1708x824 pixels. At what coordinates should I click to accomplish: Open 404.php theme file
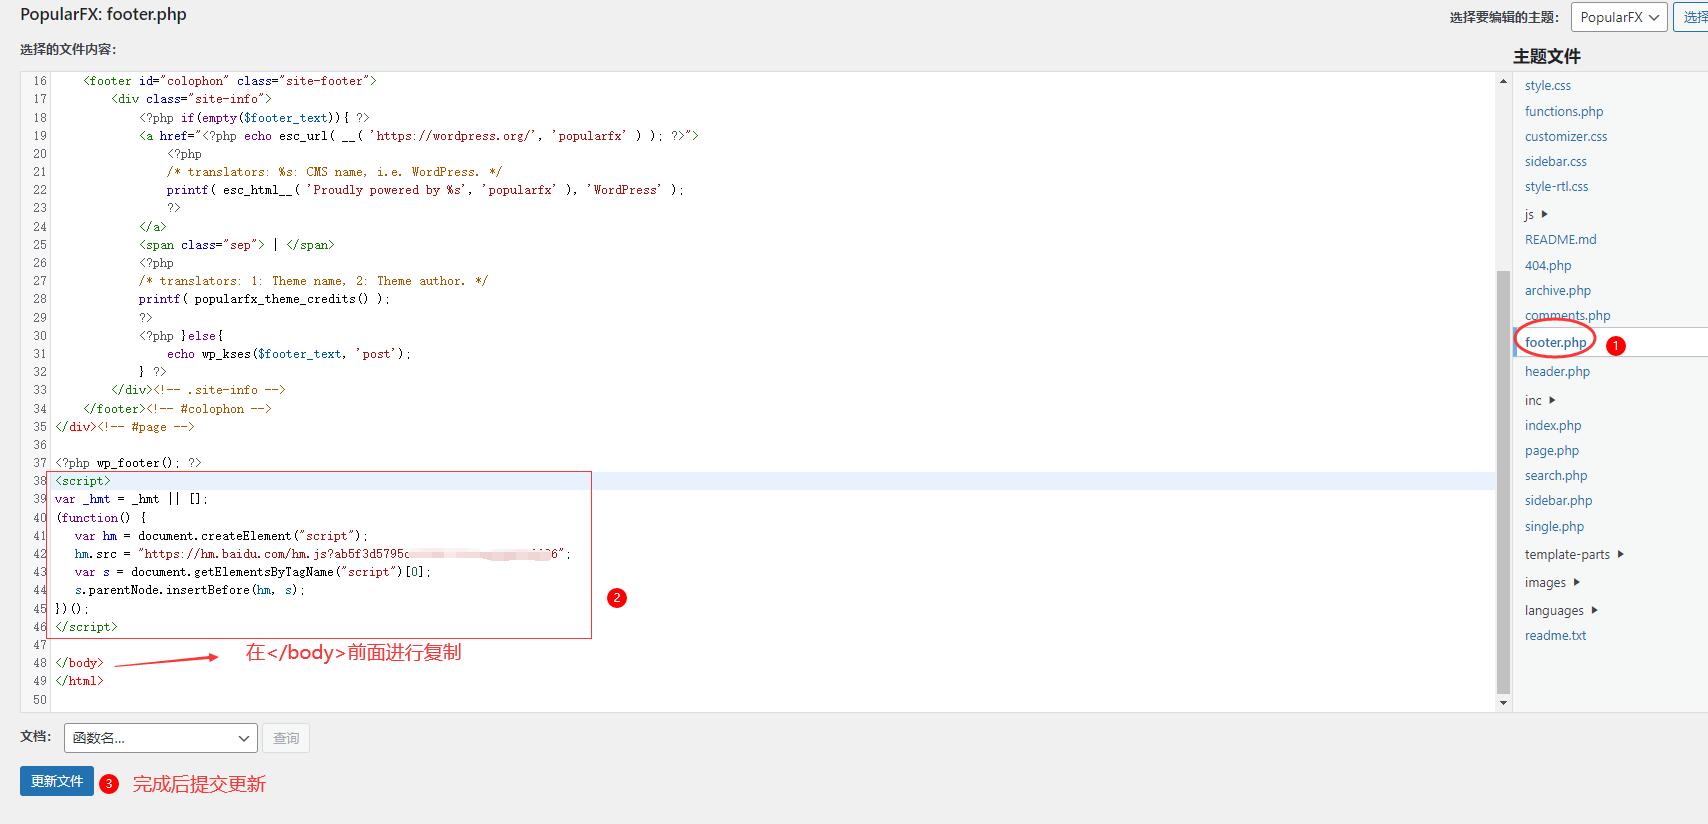tap(1548, 265)
